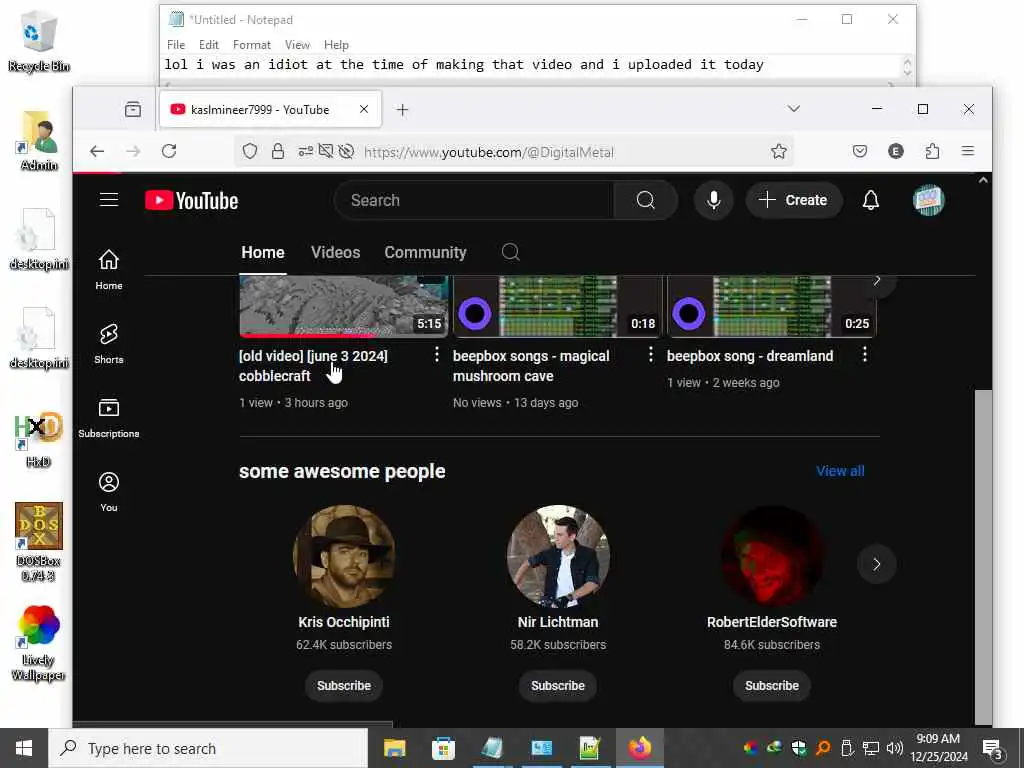Open the cobblecraft video thumbnail

click(x=344, y=306)
